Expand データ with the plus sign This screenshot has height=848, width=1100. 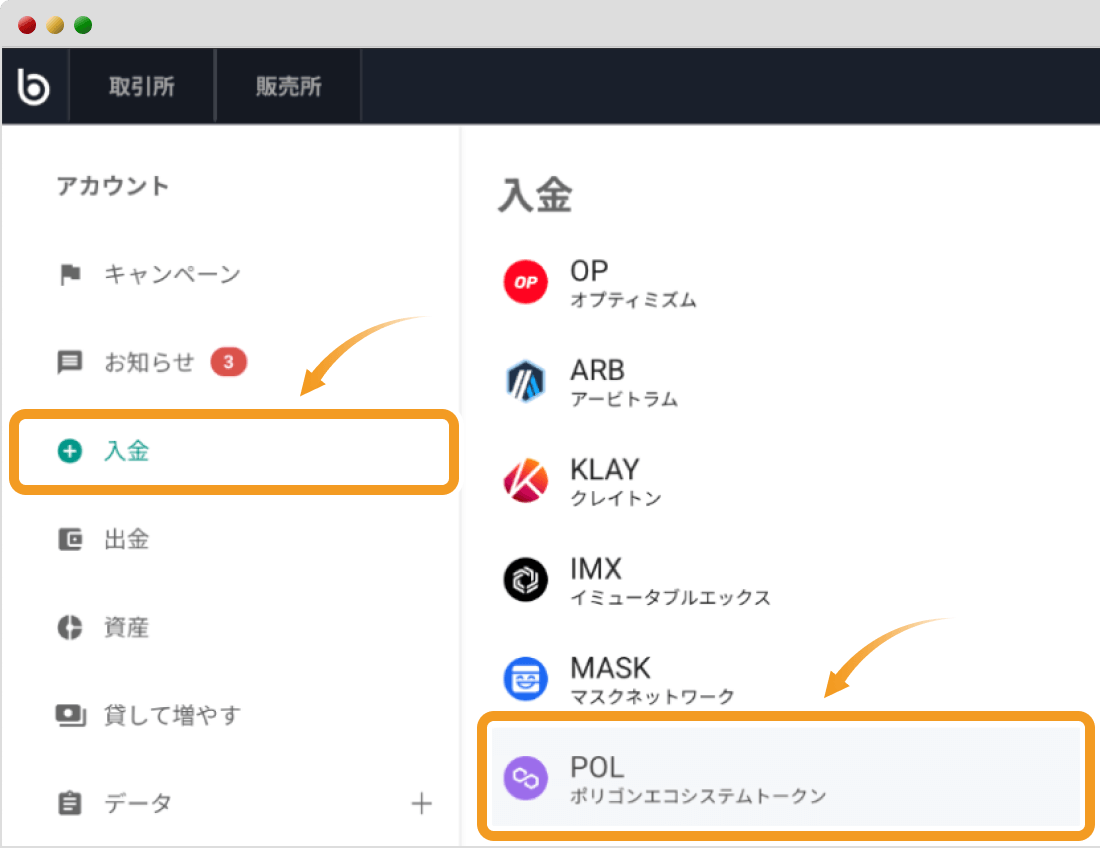pyautogui.click(x=422, y=803)
